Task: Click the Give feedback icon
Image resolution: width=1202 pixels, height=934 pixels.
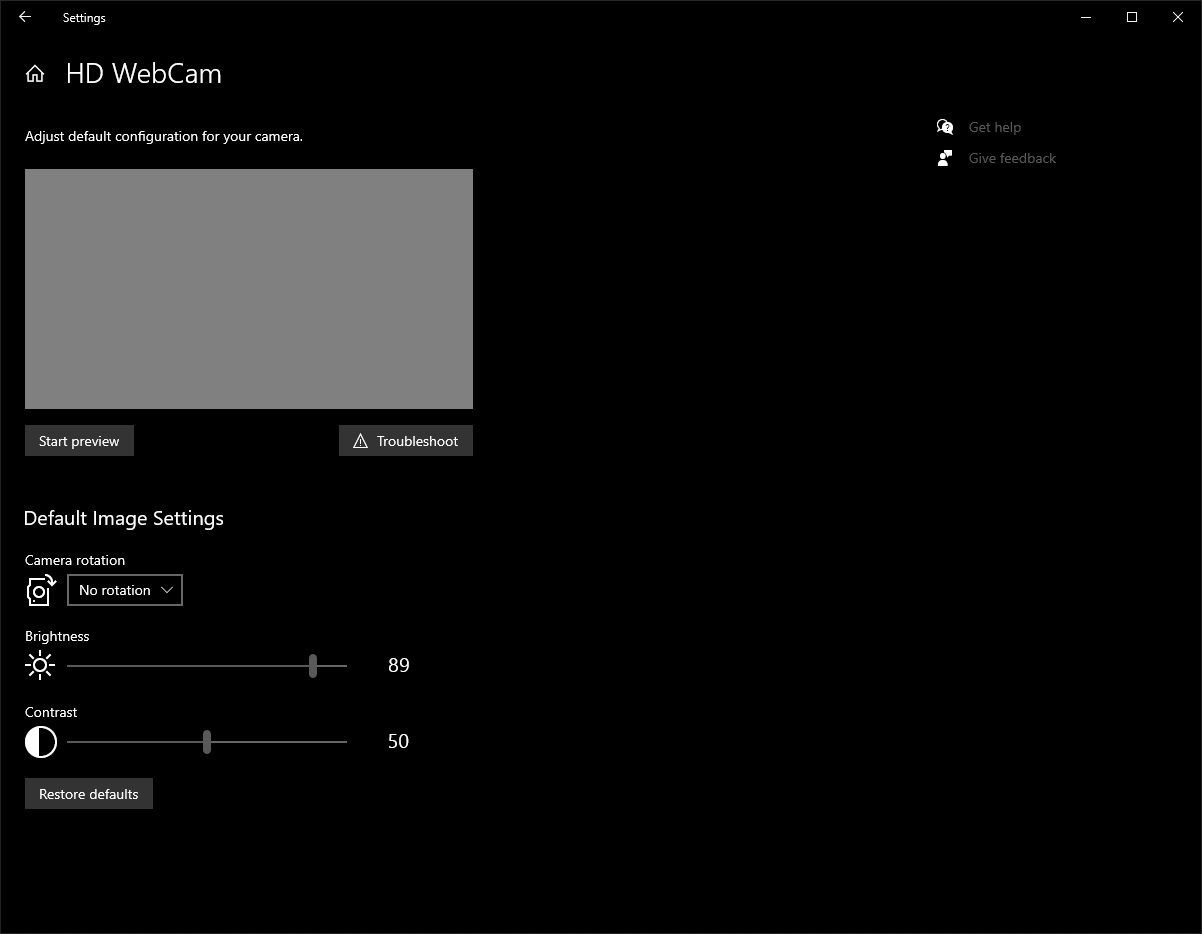Action: 944,157
